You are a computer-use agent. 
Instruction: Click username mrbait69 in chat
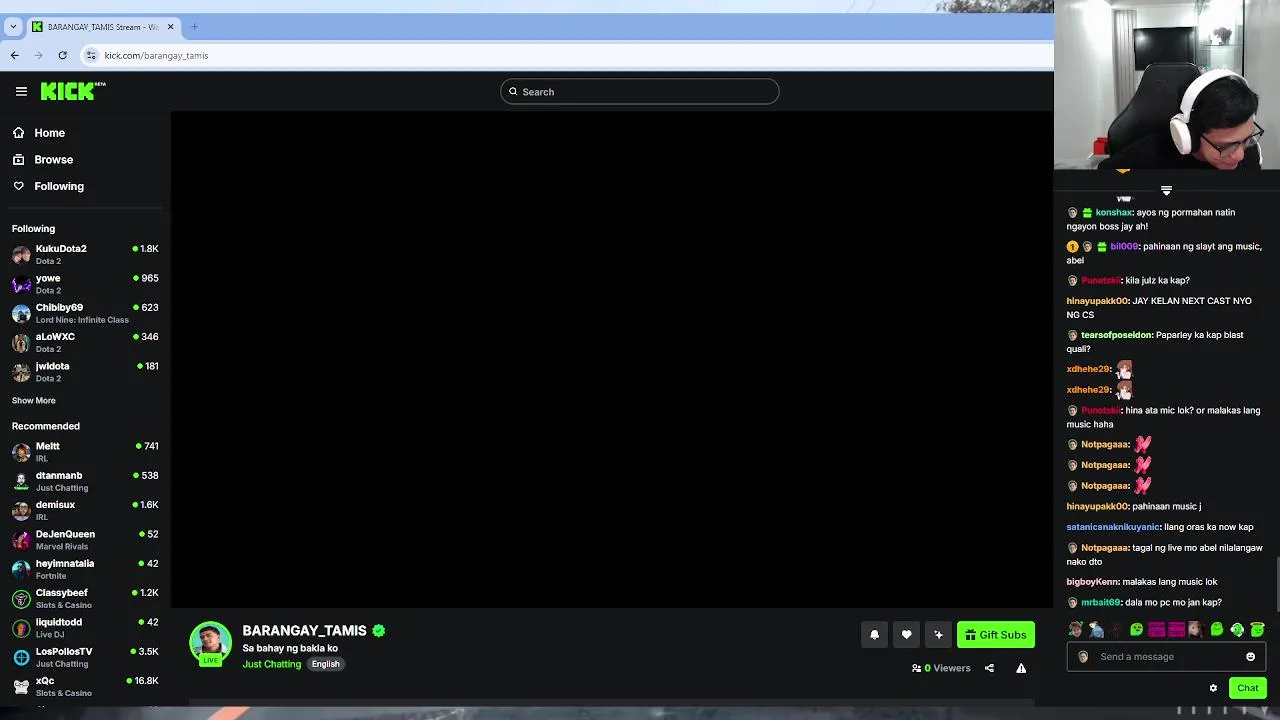1100,603
